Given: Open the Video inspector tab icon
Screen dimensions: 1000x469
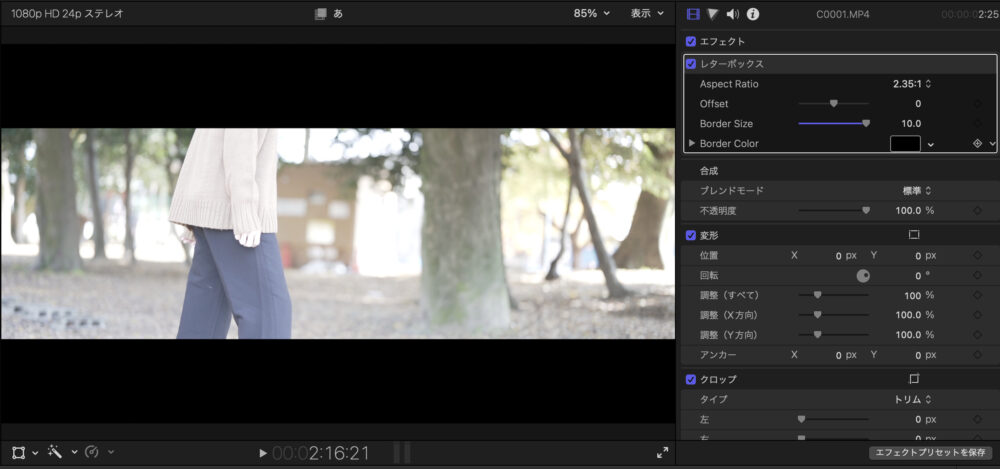Looking at the screenshot, I should (x=691, y=14).
